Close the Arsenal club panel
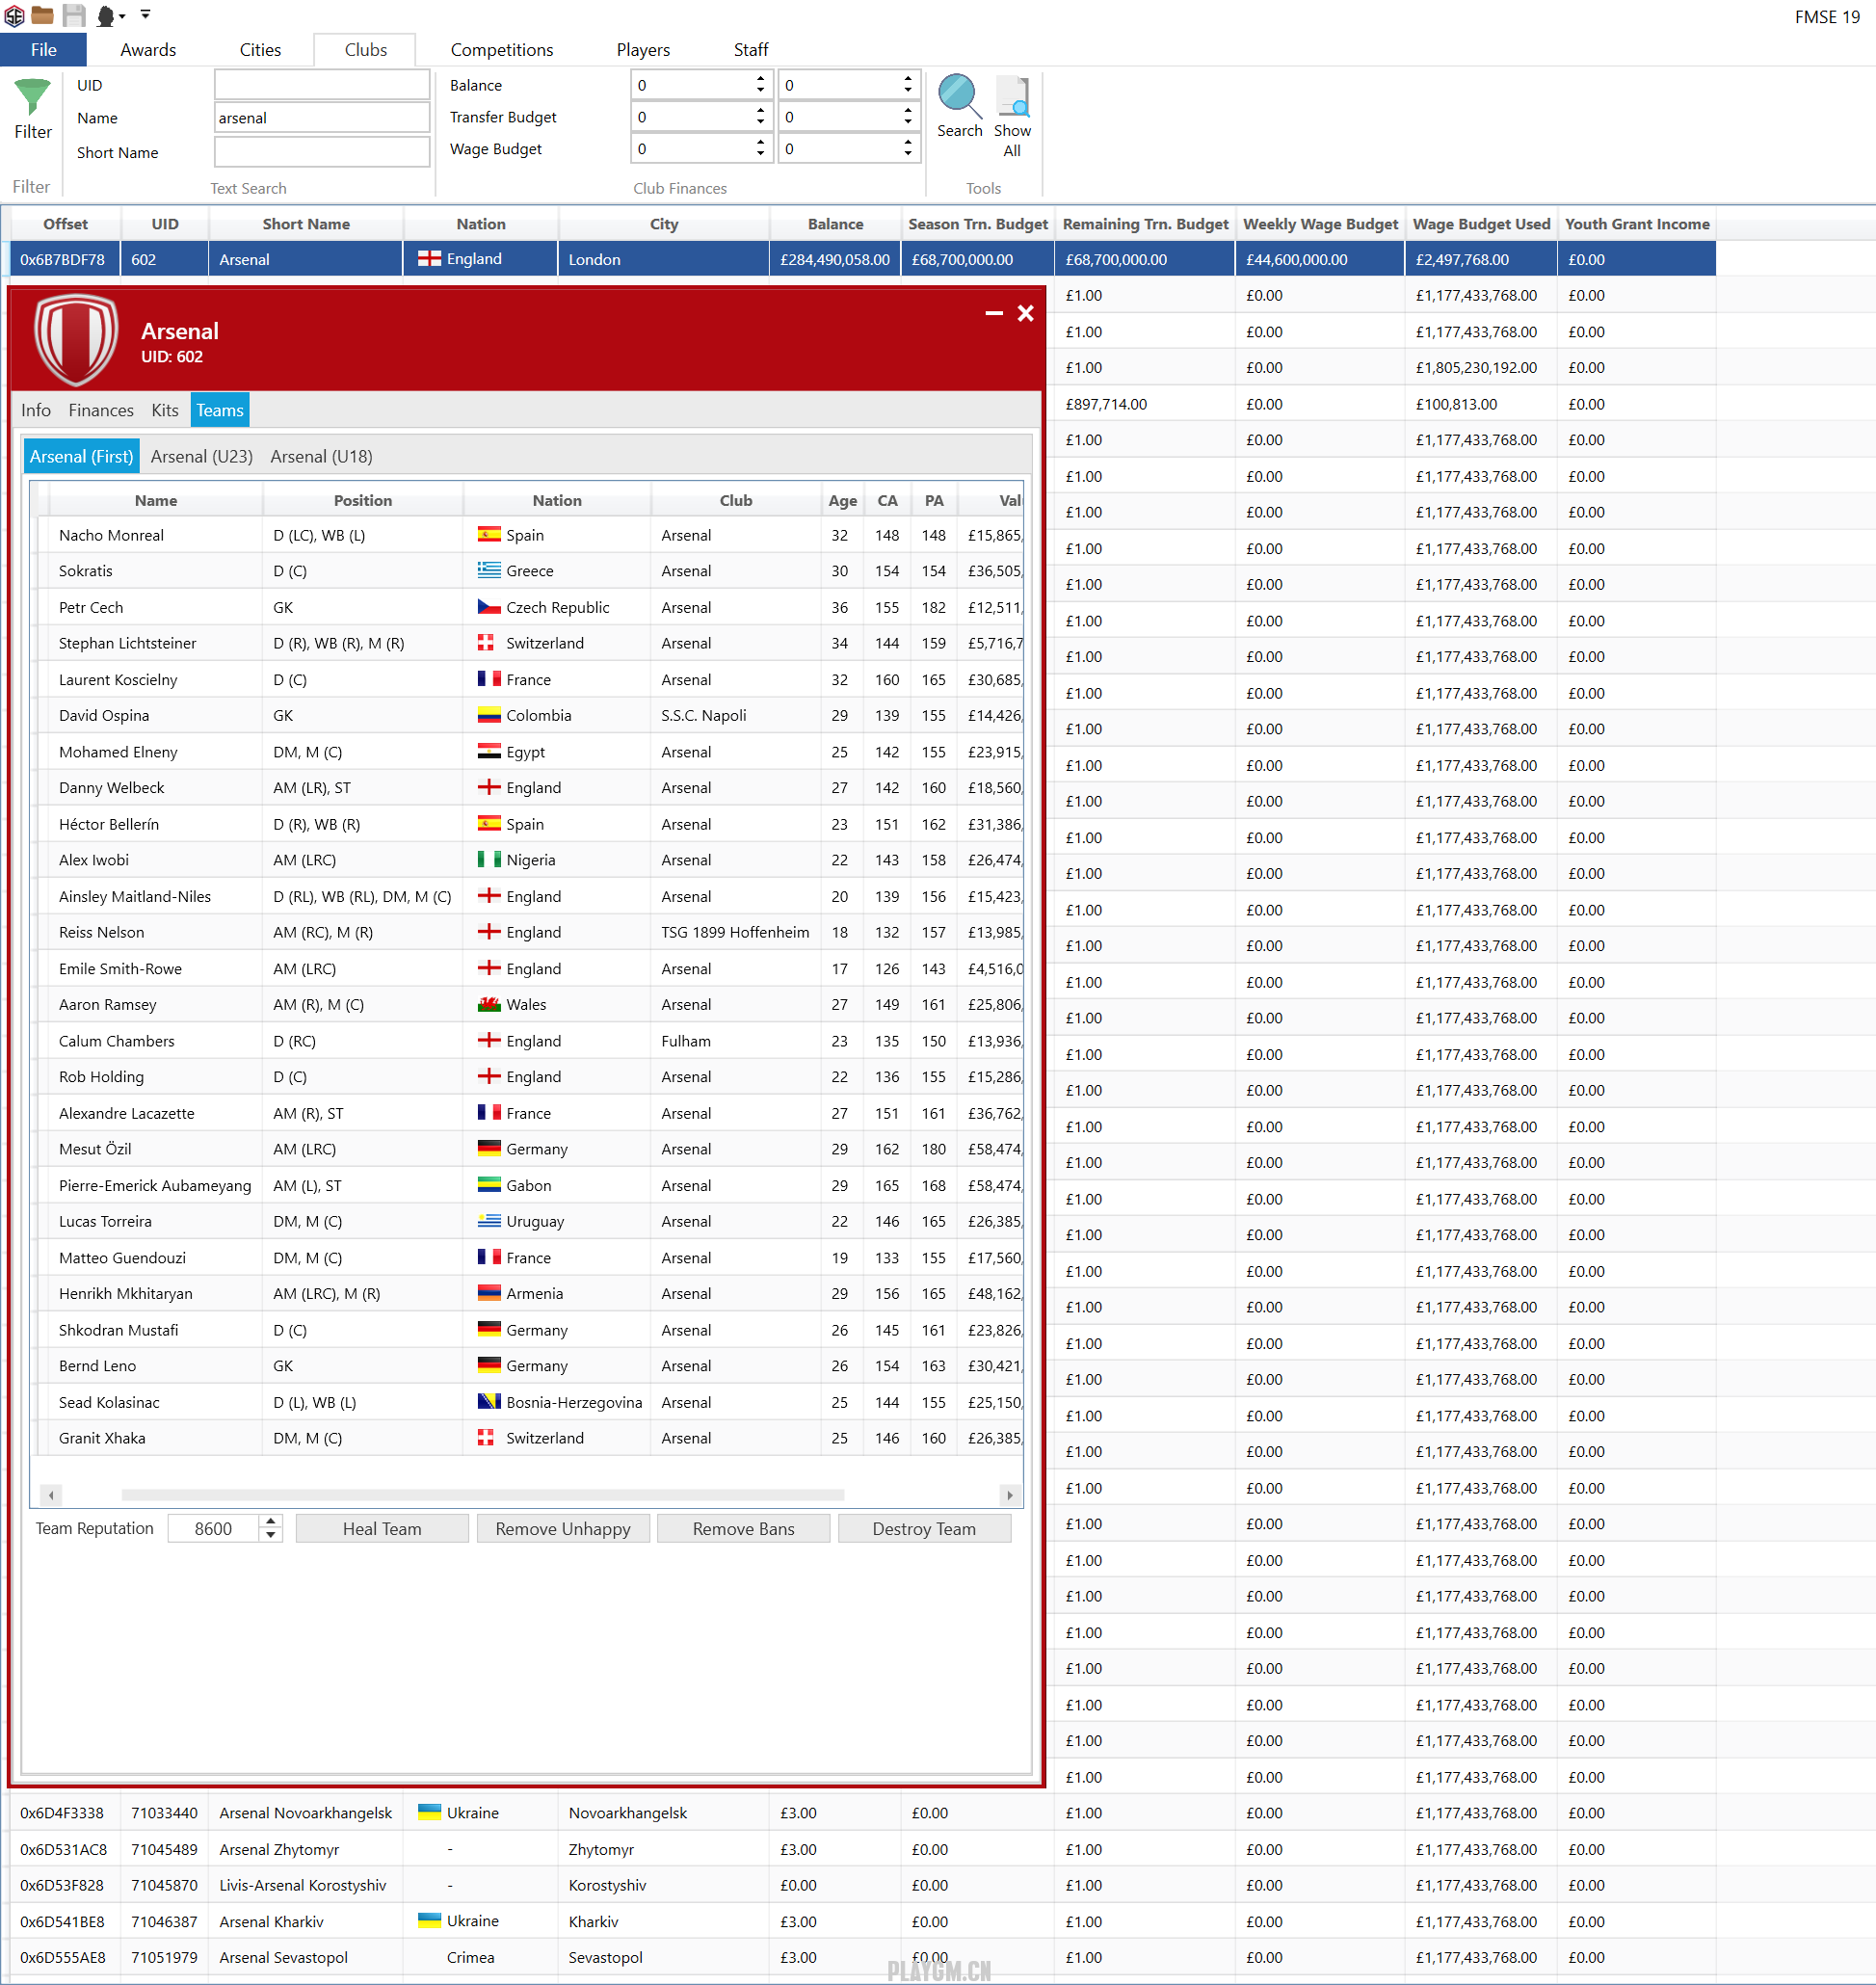Viewport: 1876px width, 1985px height. (1025, 313)
